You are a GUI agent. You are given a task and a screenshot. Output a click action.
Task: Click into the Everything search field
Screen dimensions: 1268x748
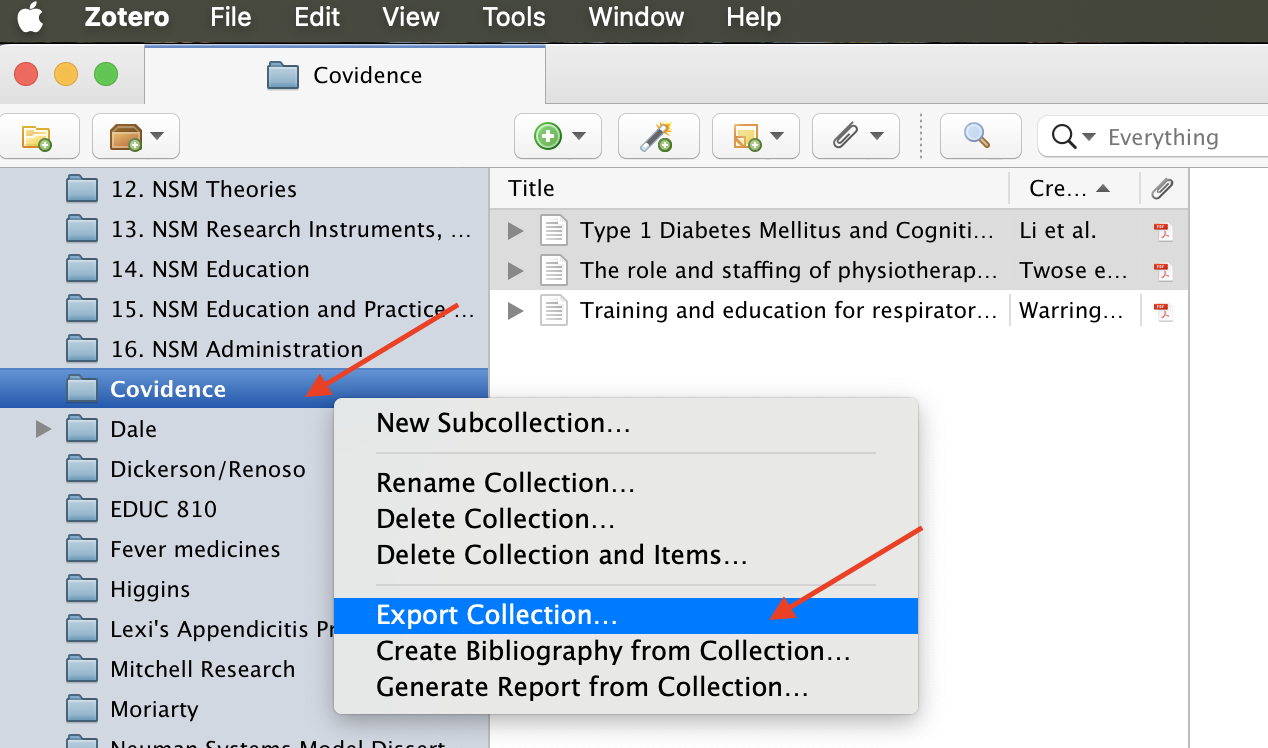[1180, 137]
